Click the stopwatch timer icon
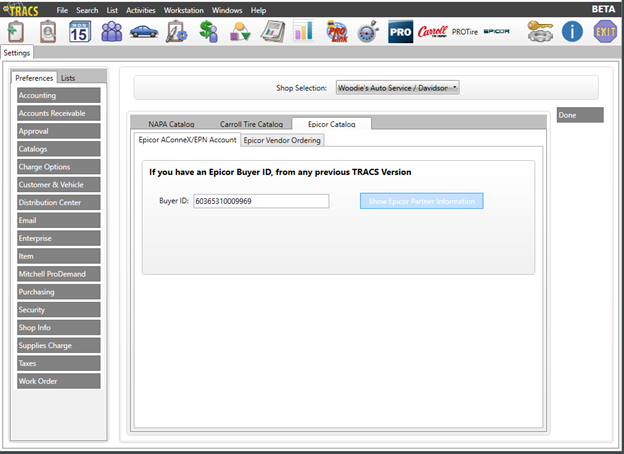The image size is (624, 454). pyautogui.click(x=368, y=31)
